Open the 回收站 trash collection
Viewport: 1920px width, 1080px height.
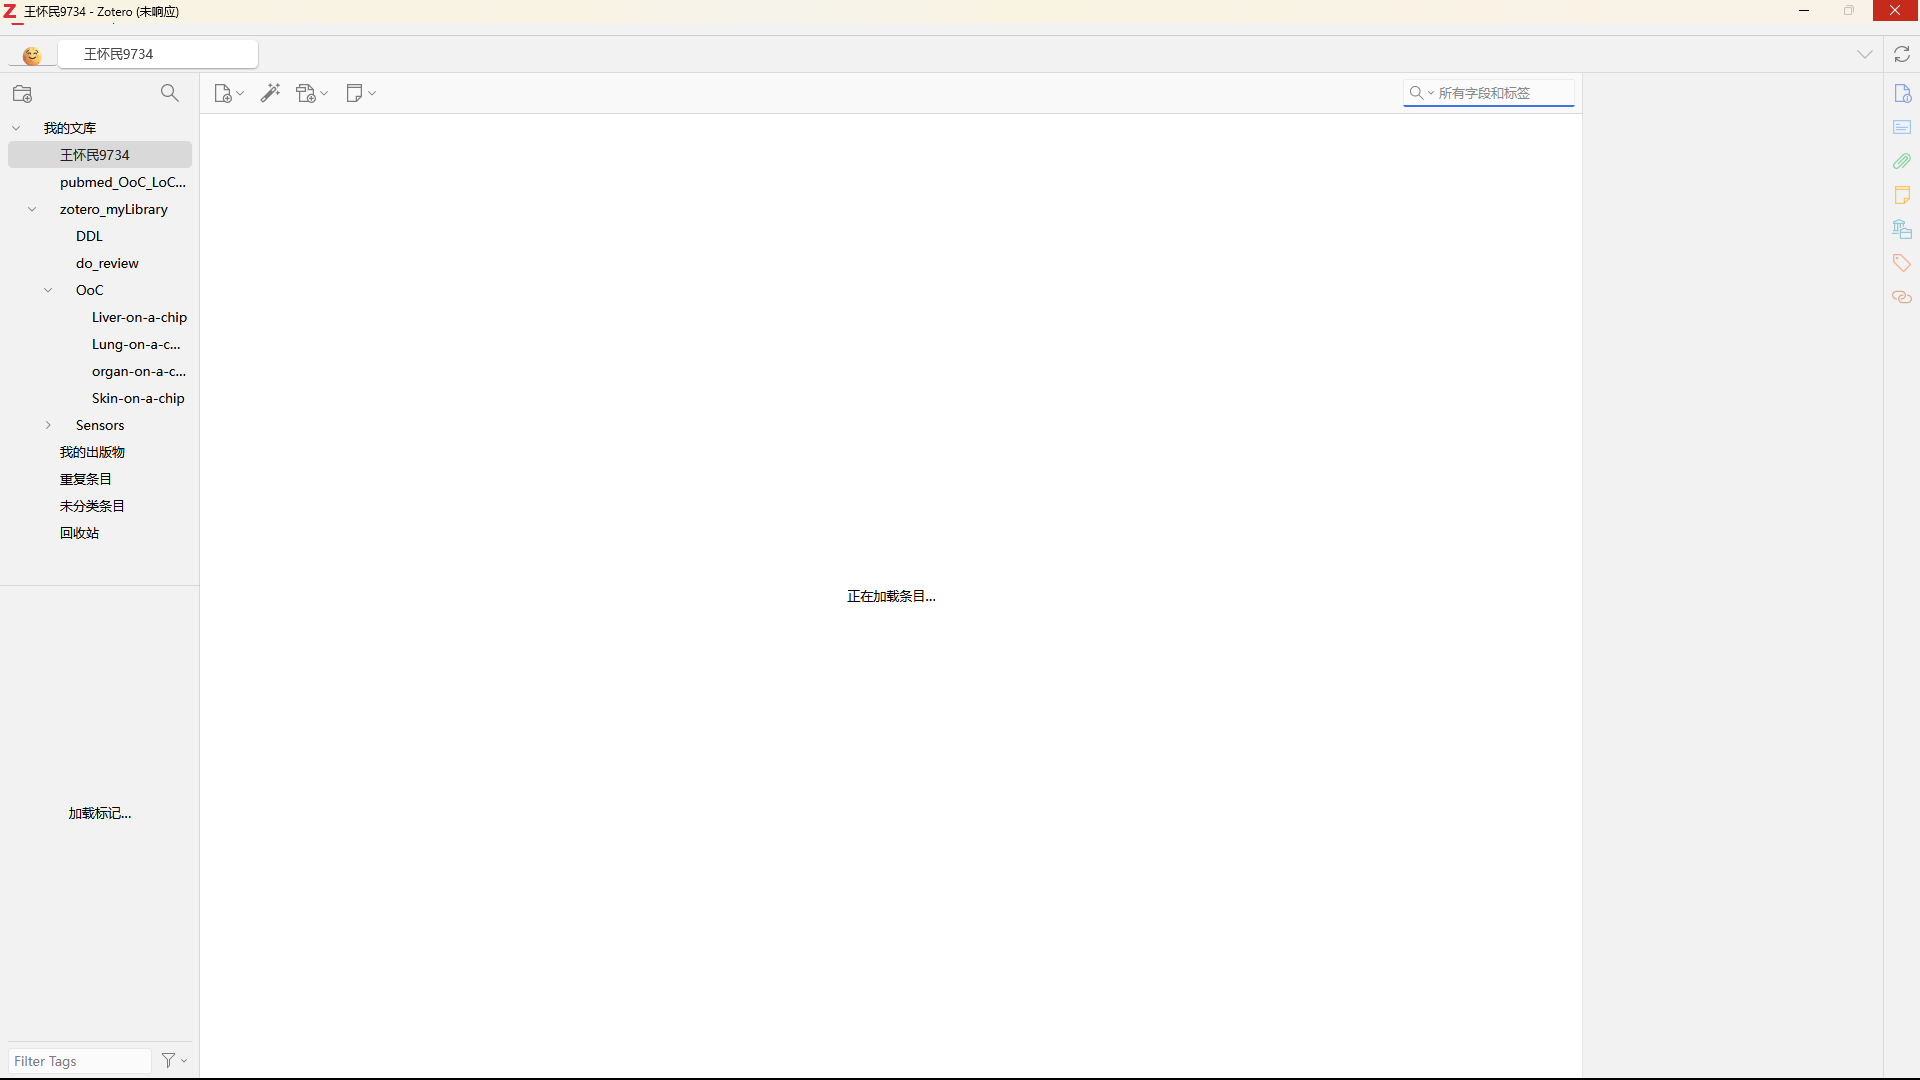[x=79, y=533]
